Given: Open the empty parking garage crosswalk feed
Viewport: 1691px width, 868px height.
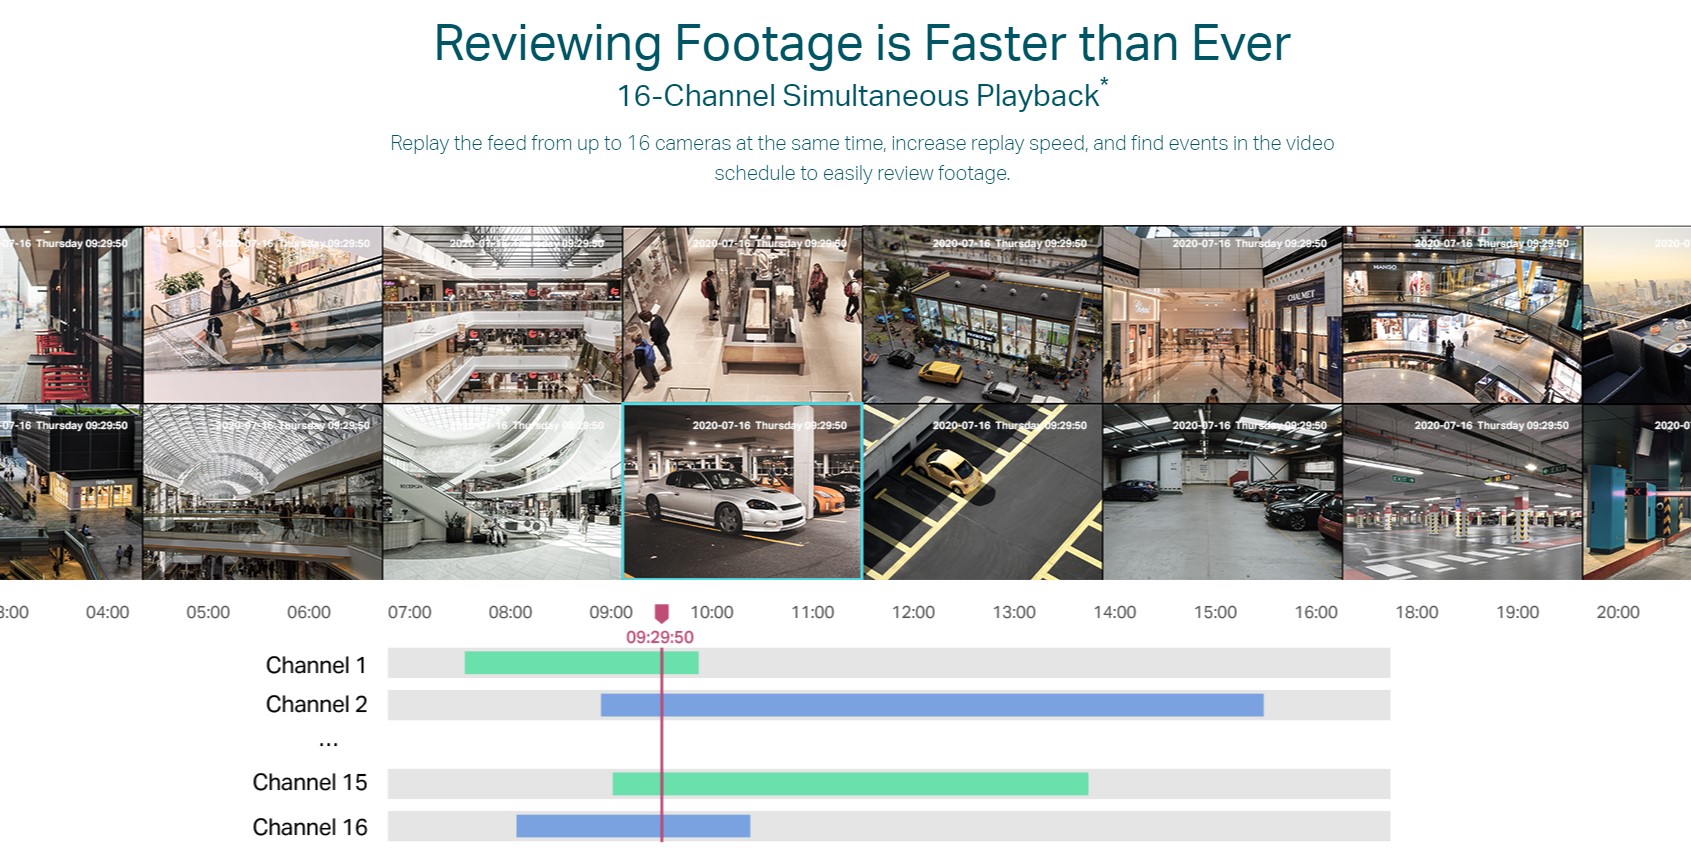Looking at the screenshot, I should tap(1462, 491).
